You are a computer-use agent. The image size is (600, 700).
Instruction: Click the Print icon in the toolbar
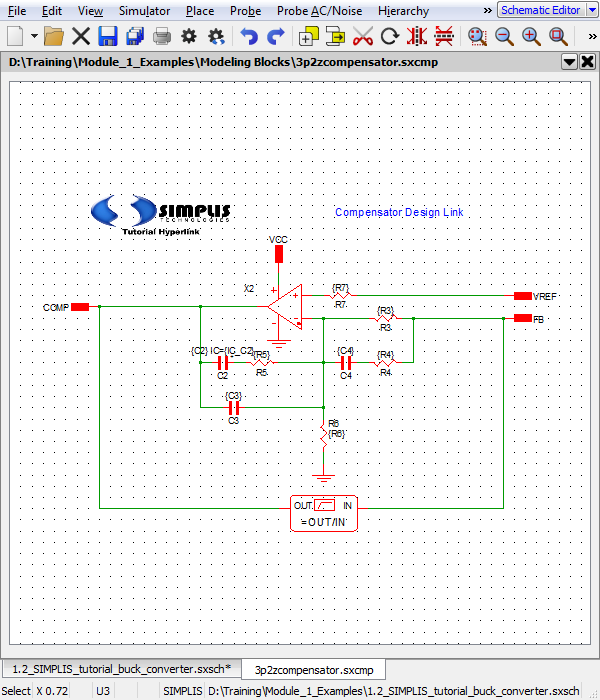pyautogui.click(x=162, y=36)
